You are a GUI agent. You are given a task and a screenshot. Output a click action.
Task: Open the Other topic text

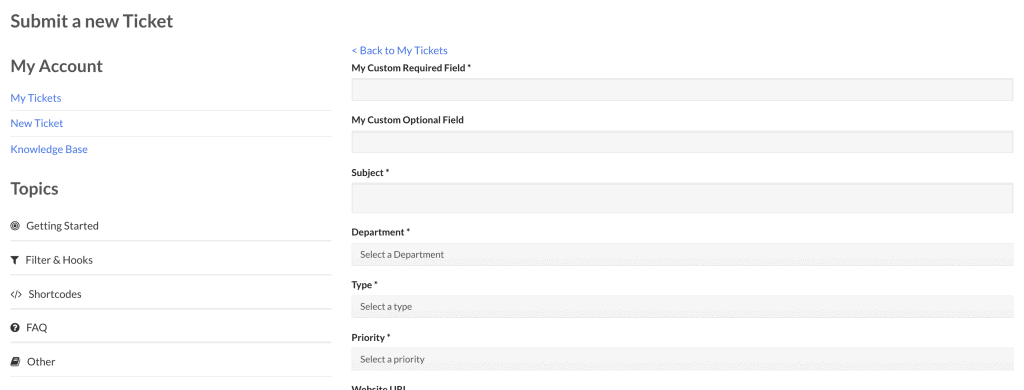point(41,362)
